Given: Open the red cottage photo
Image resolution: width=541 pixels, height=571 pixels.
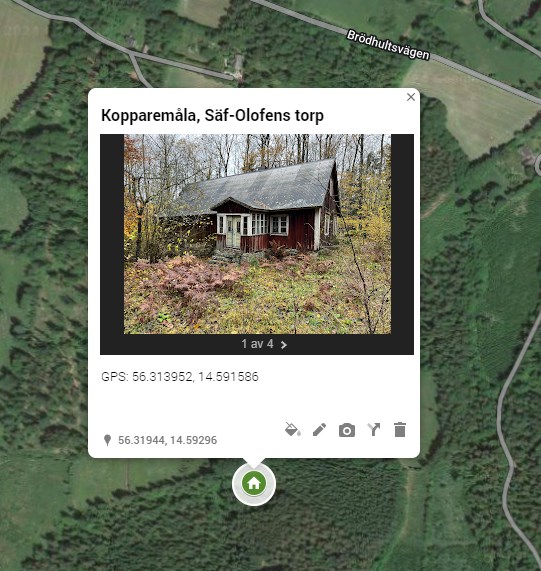Looking at the screenshot, I should 257,234.
